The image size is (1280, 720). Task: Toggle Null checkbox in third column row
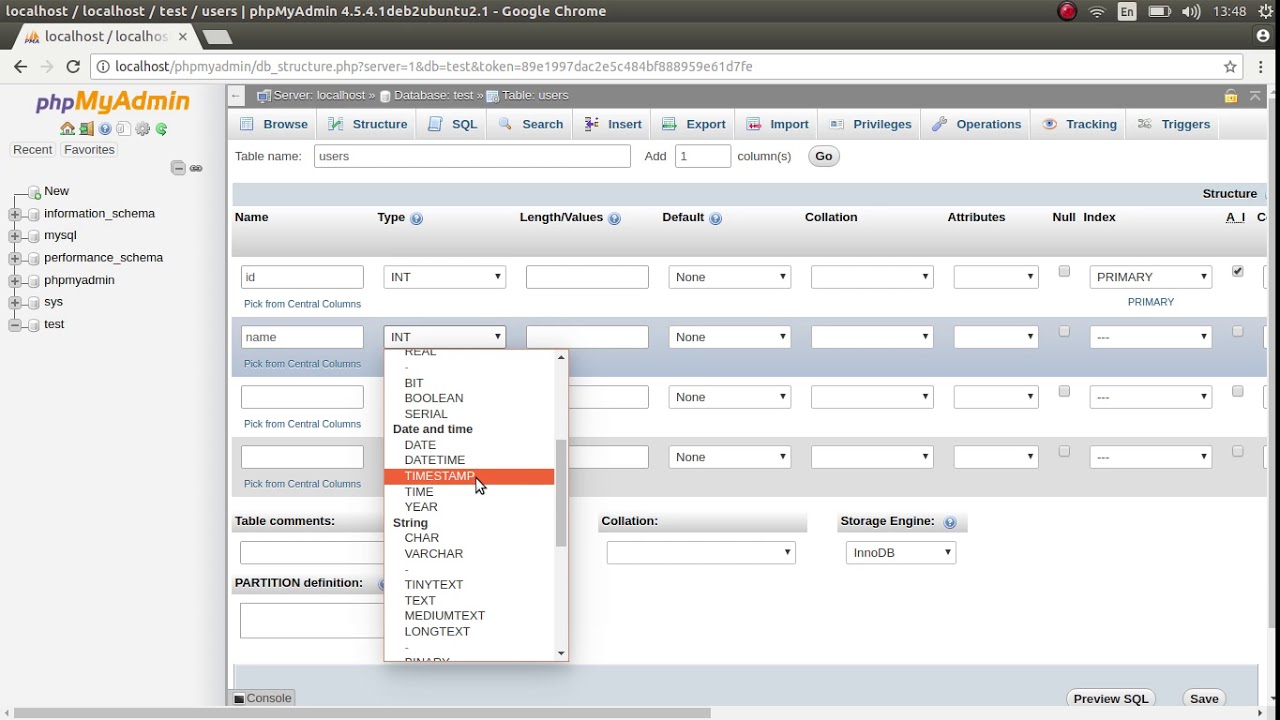pyautogui.click(x=1064, y=391)
